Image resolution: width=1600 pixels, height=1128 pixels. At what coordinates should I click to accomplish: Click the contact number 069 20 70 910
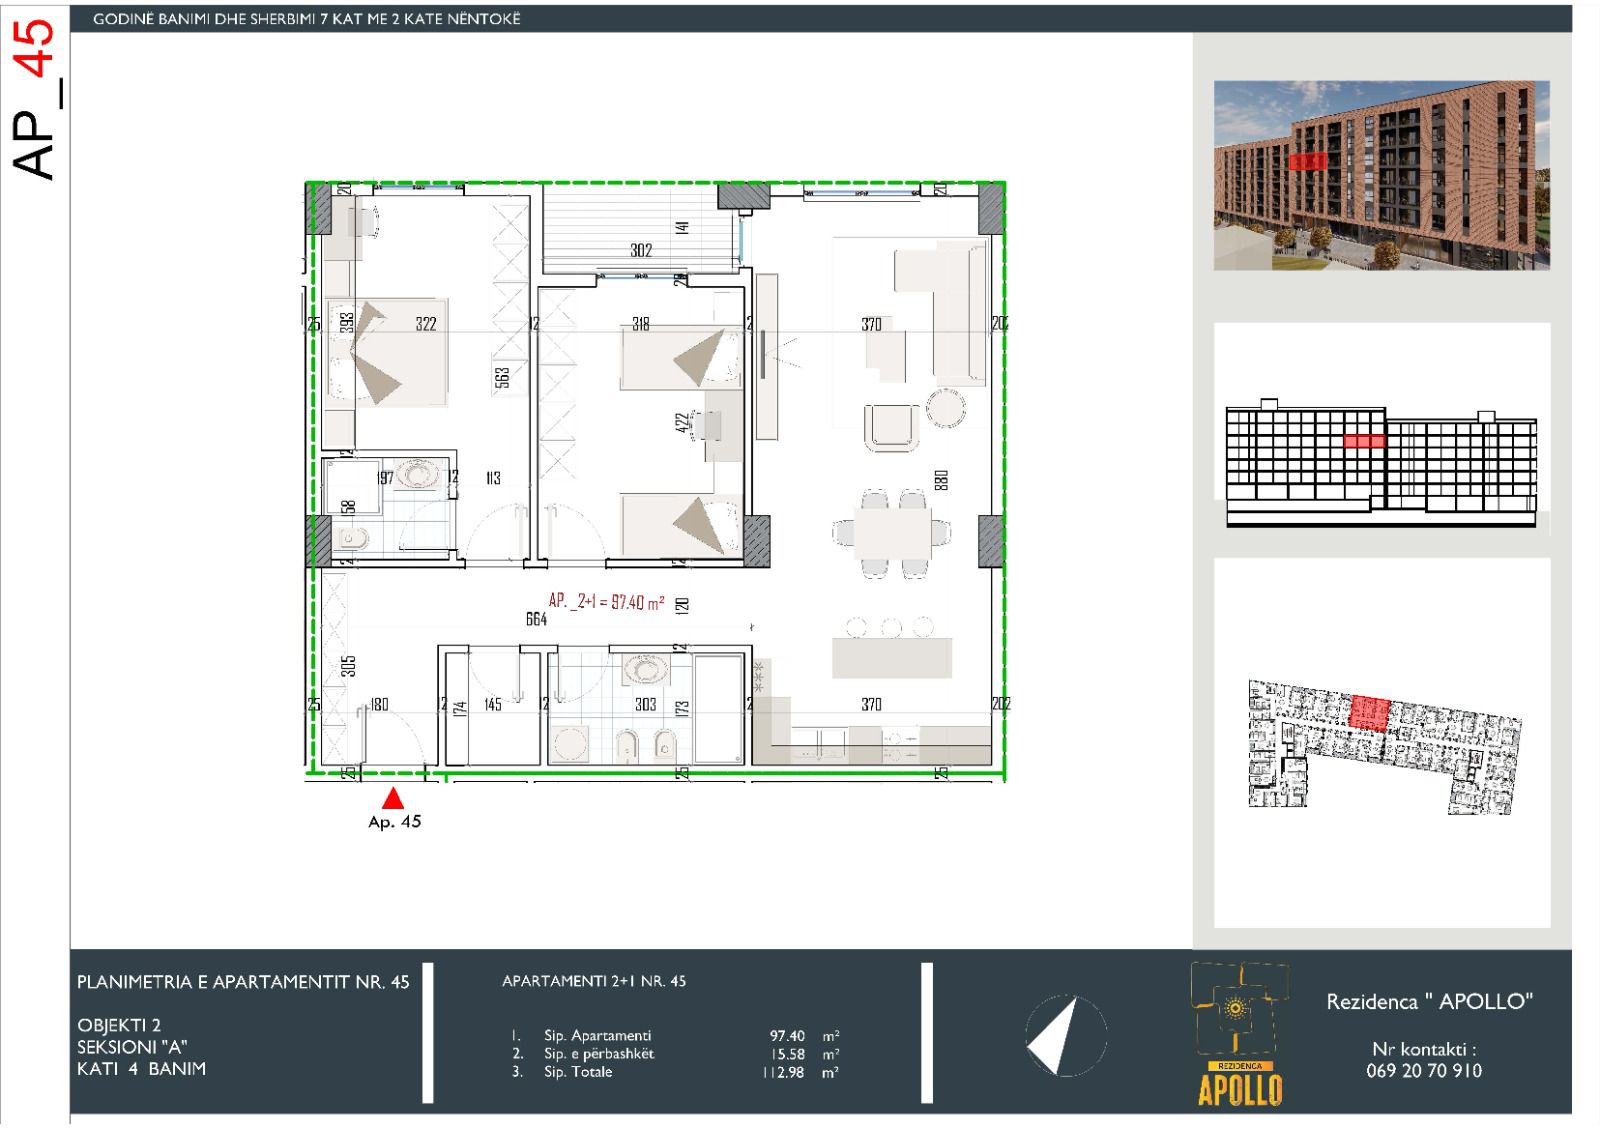point(1423,1071)
